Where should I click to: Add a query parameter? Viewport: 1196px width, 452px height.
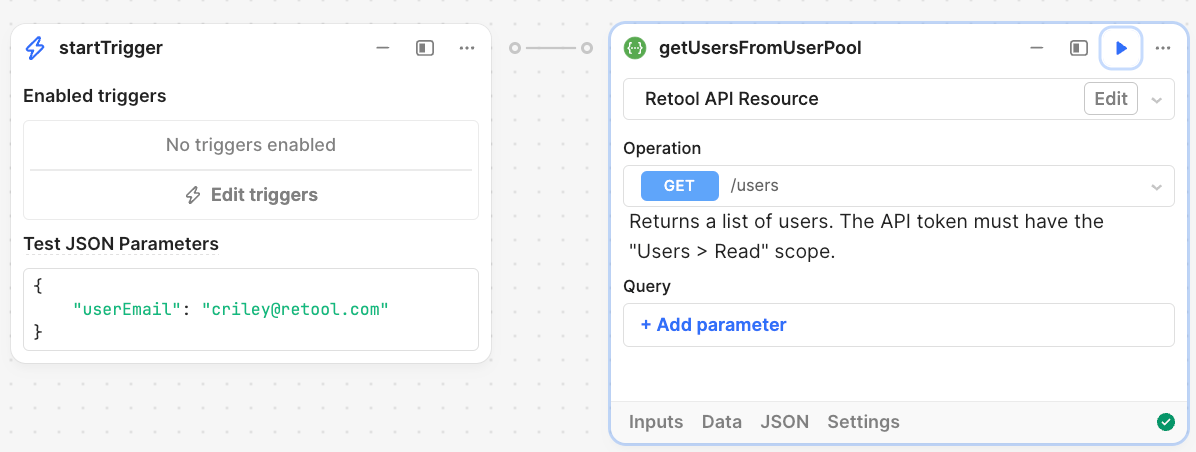713,325
